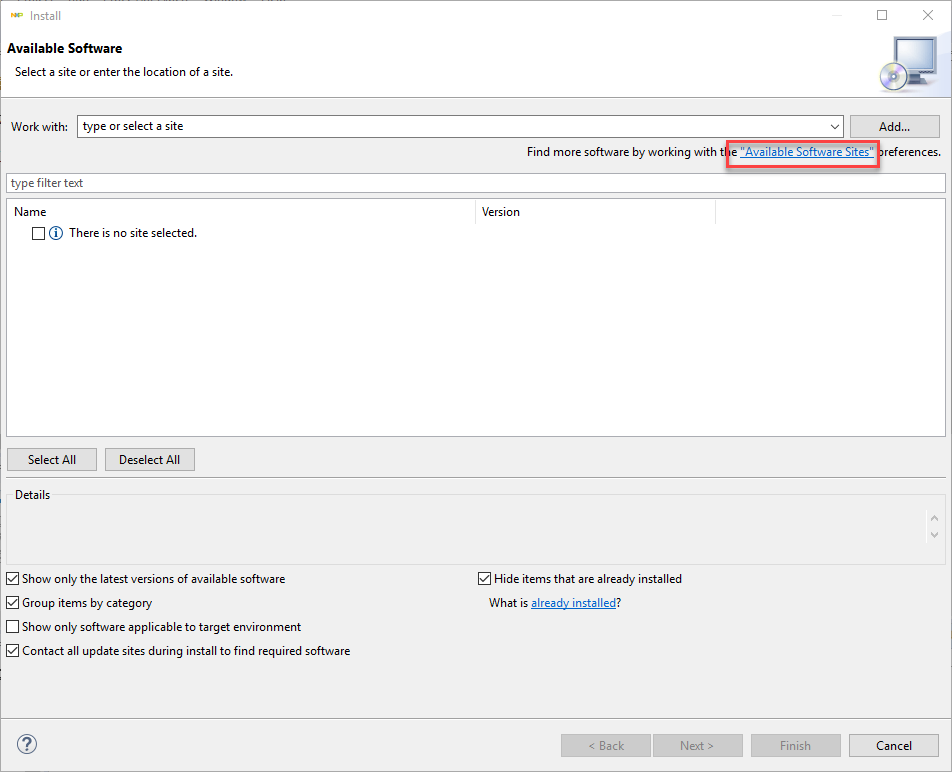The width and height of the screenshot is (952, 772).
Task: Disable 'Group items by category'
Action: pos(12,602)
